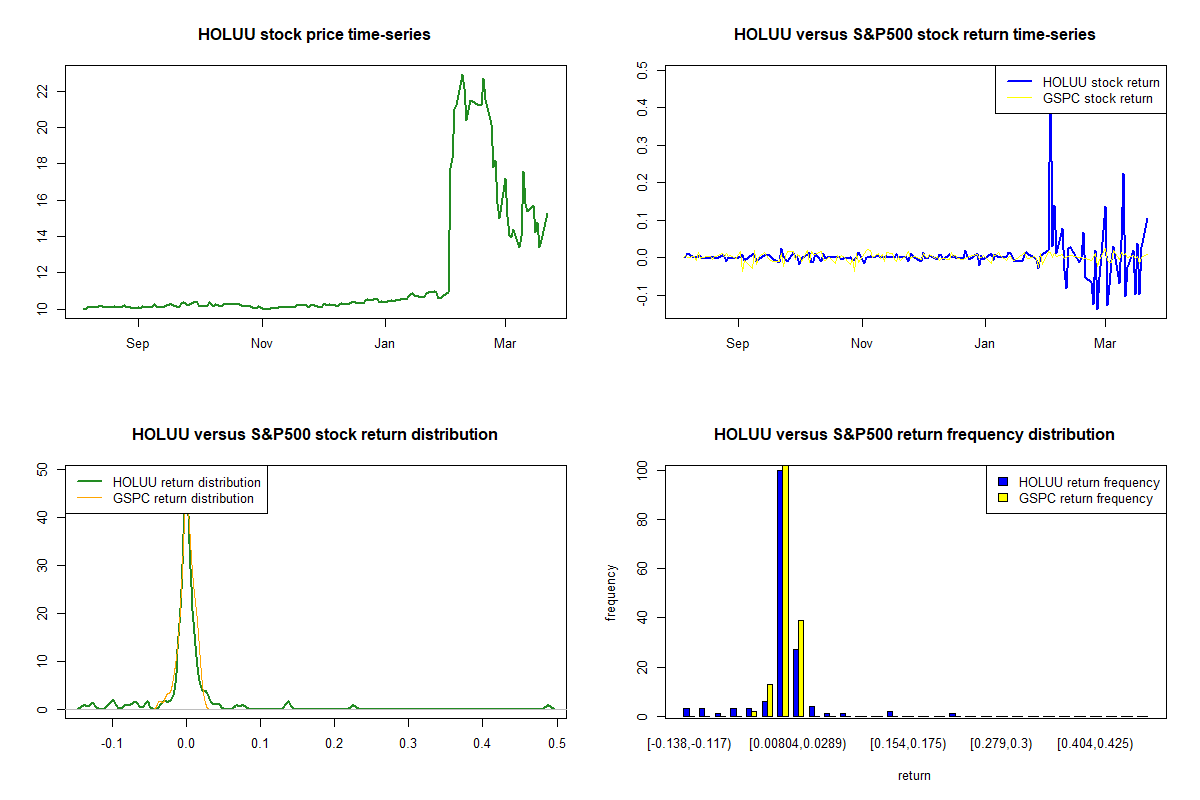Click the blue HOLUU return frequency legend square

(x=1003, y=482)
